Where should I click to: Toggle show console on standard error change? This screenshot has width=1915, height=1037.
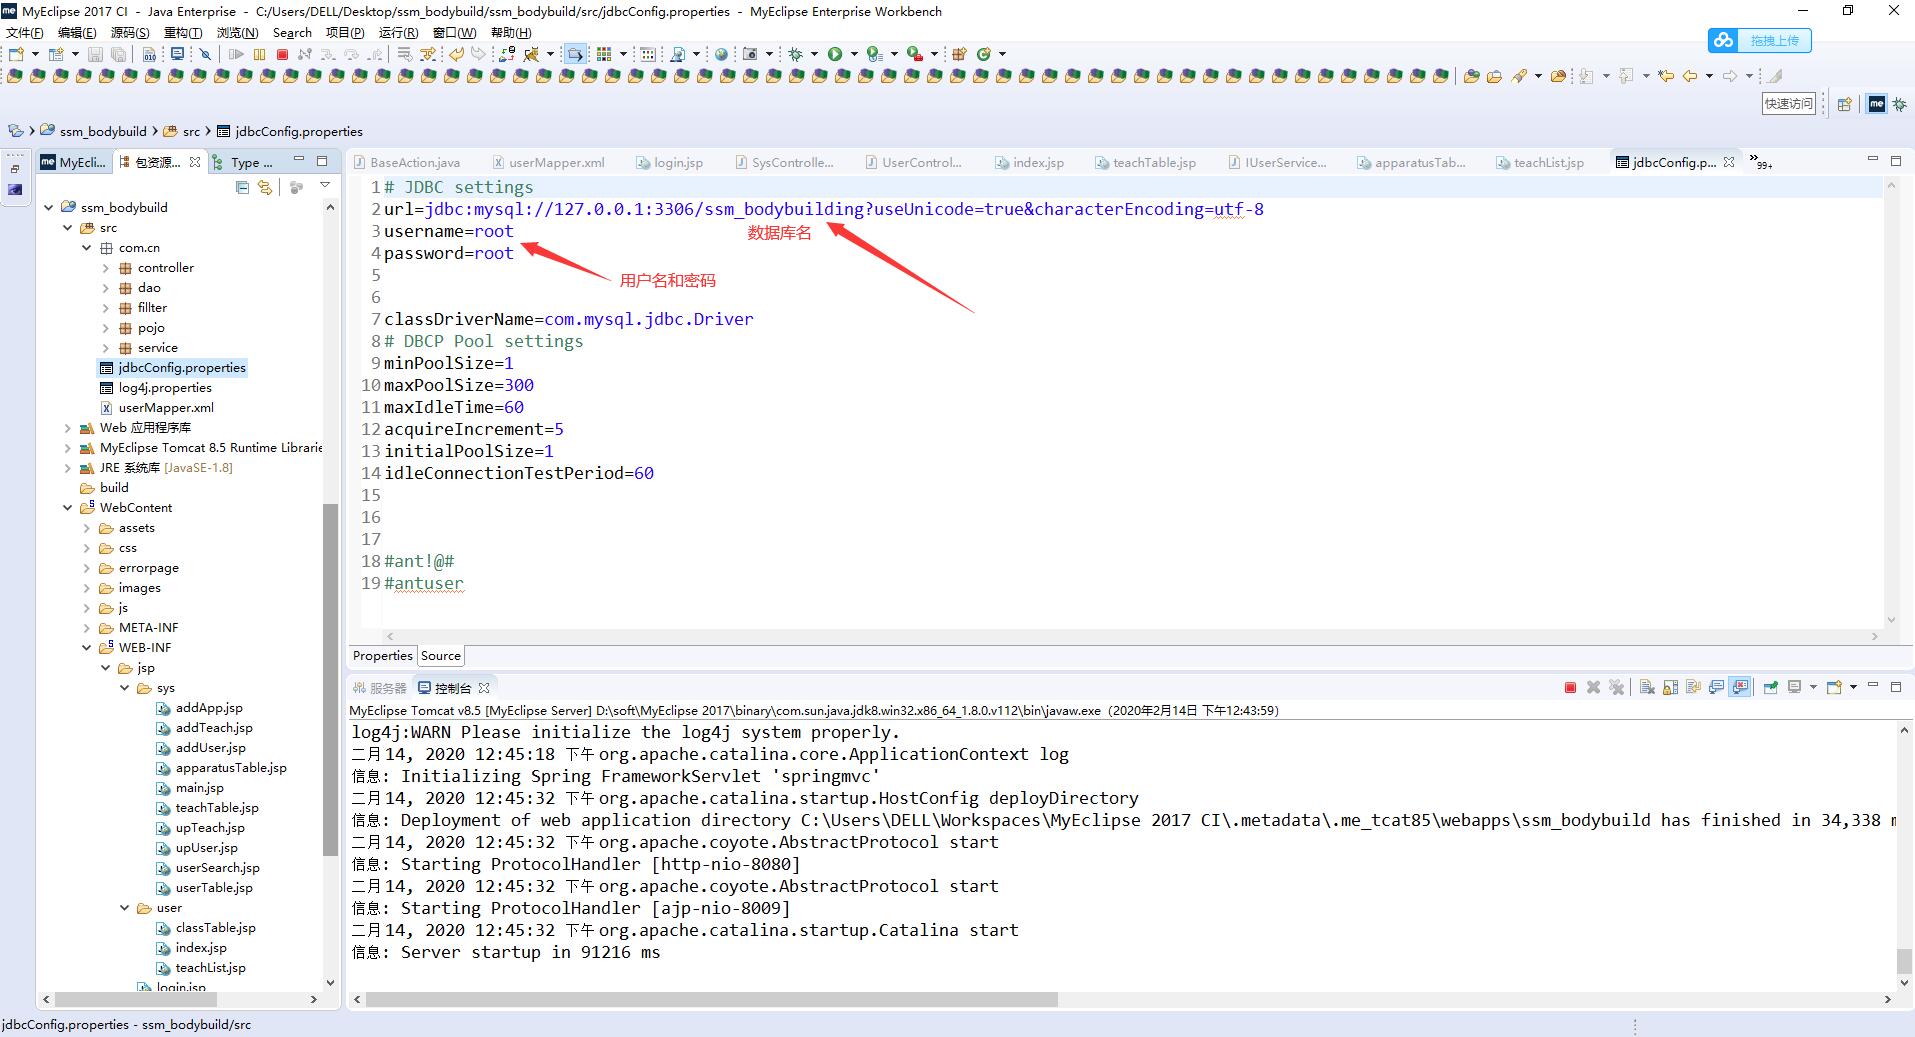coord(1741,687)
